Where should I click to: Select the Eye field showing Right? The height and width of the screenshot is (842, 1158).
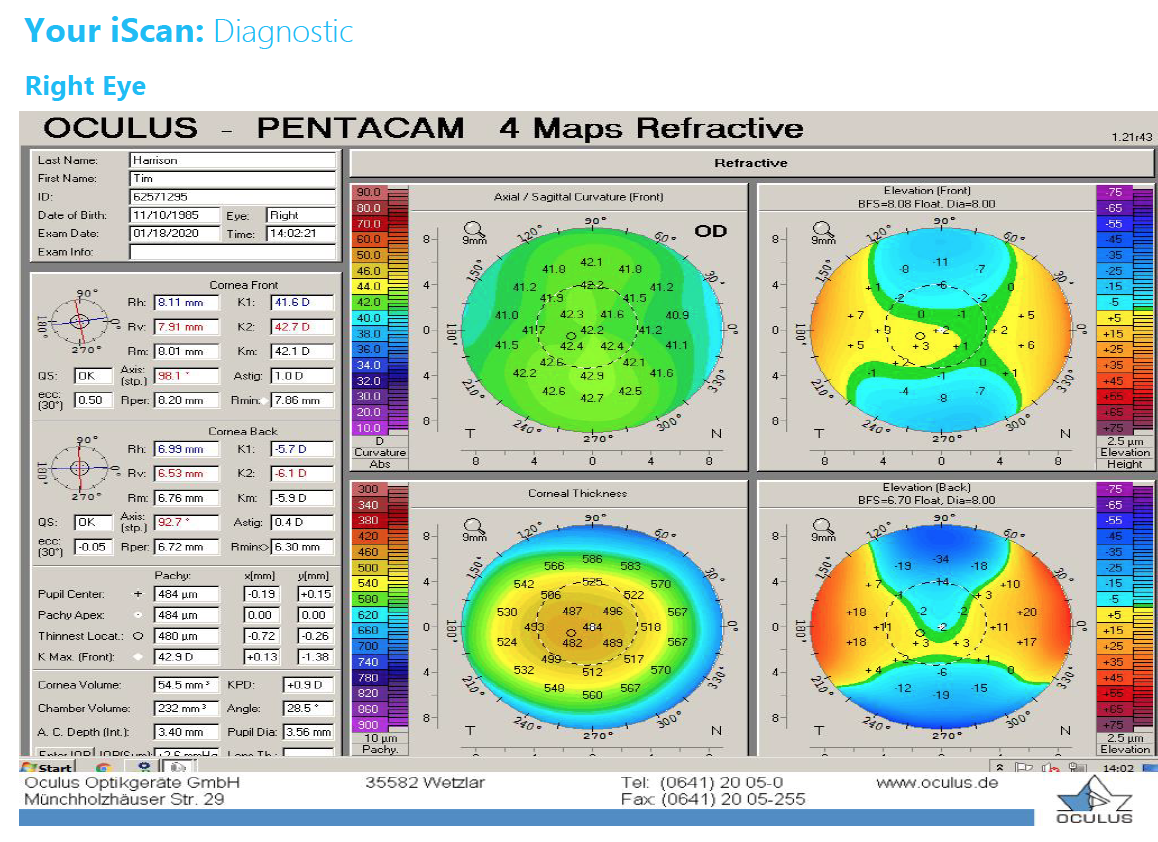coord(300,215)
